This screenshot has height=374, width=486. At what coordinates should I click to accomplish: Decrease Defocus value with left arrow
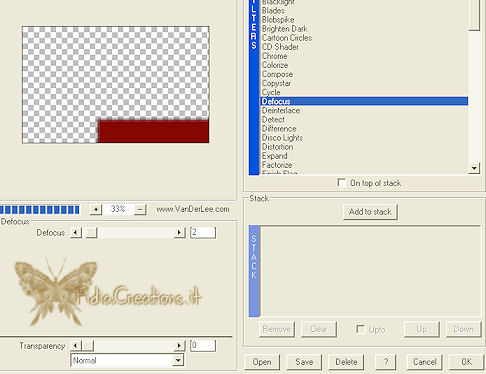(x=76, y=232)
